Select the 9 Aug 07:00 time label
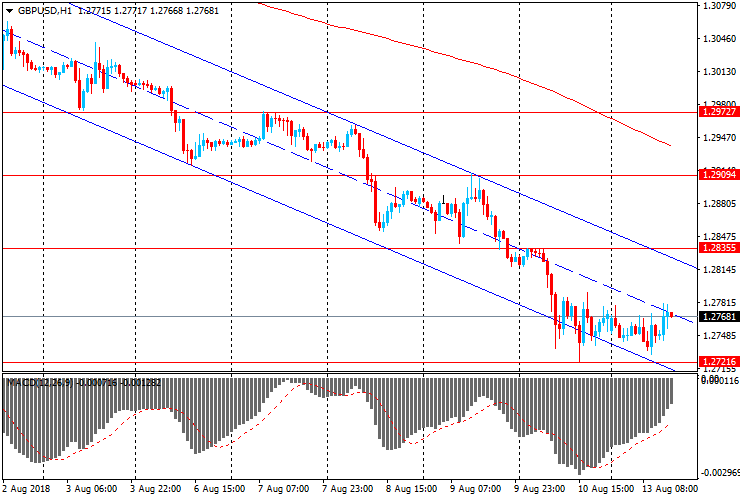Image resolution: width=740 pixels, height=500 pixels. (x=476, y=489)
